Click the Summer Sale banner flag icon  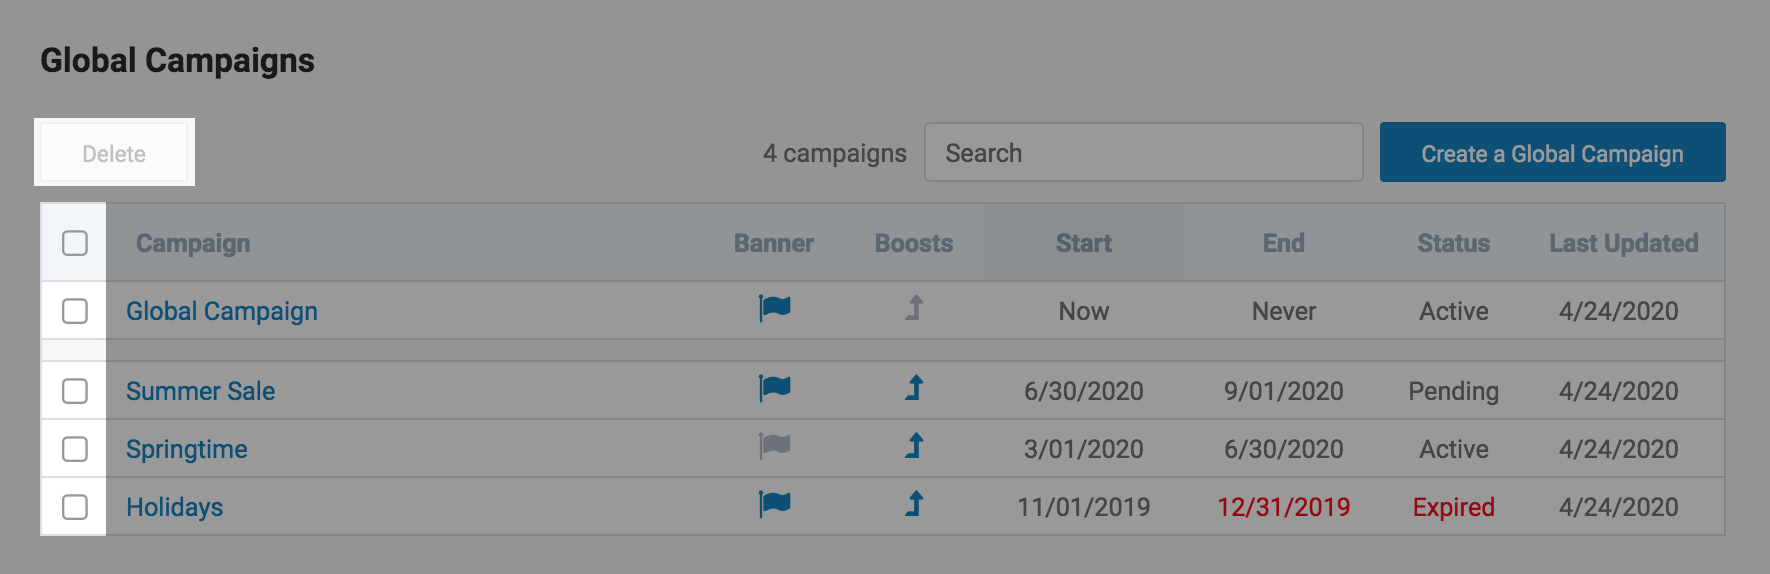pyautogui.click(x=774, y=389)
